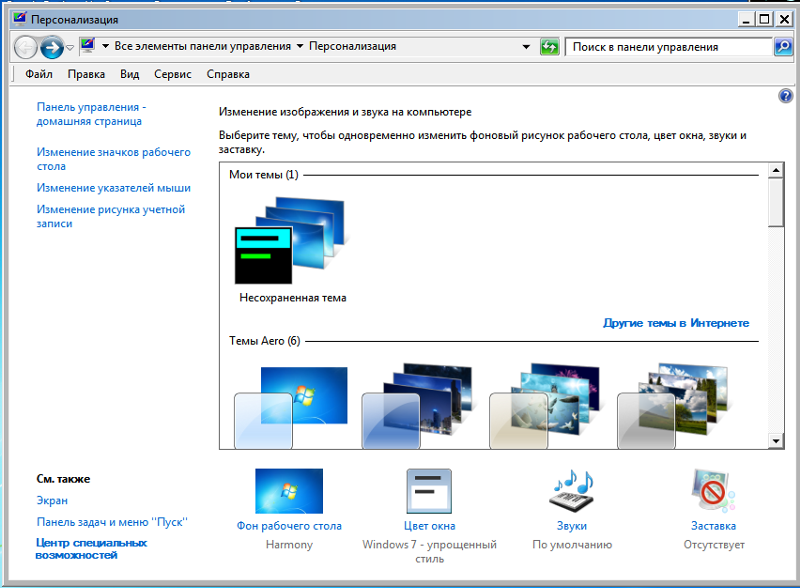Screen dimensions: 800x588
Task: Click the search magnifier icon
Action: tap(783, 47)
